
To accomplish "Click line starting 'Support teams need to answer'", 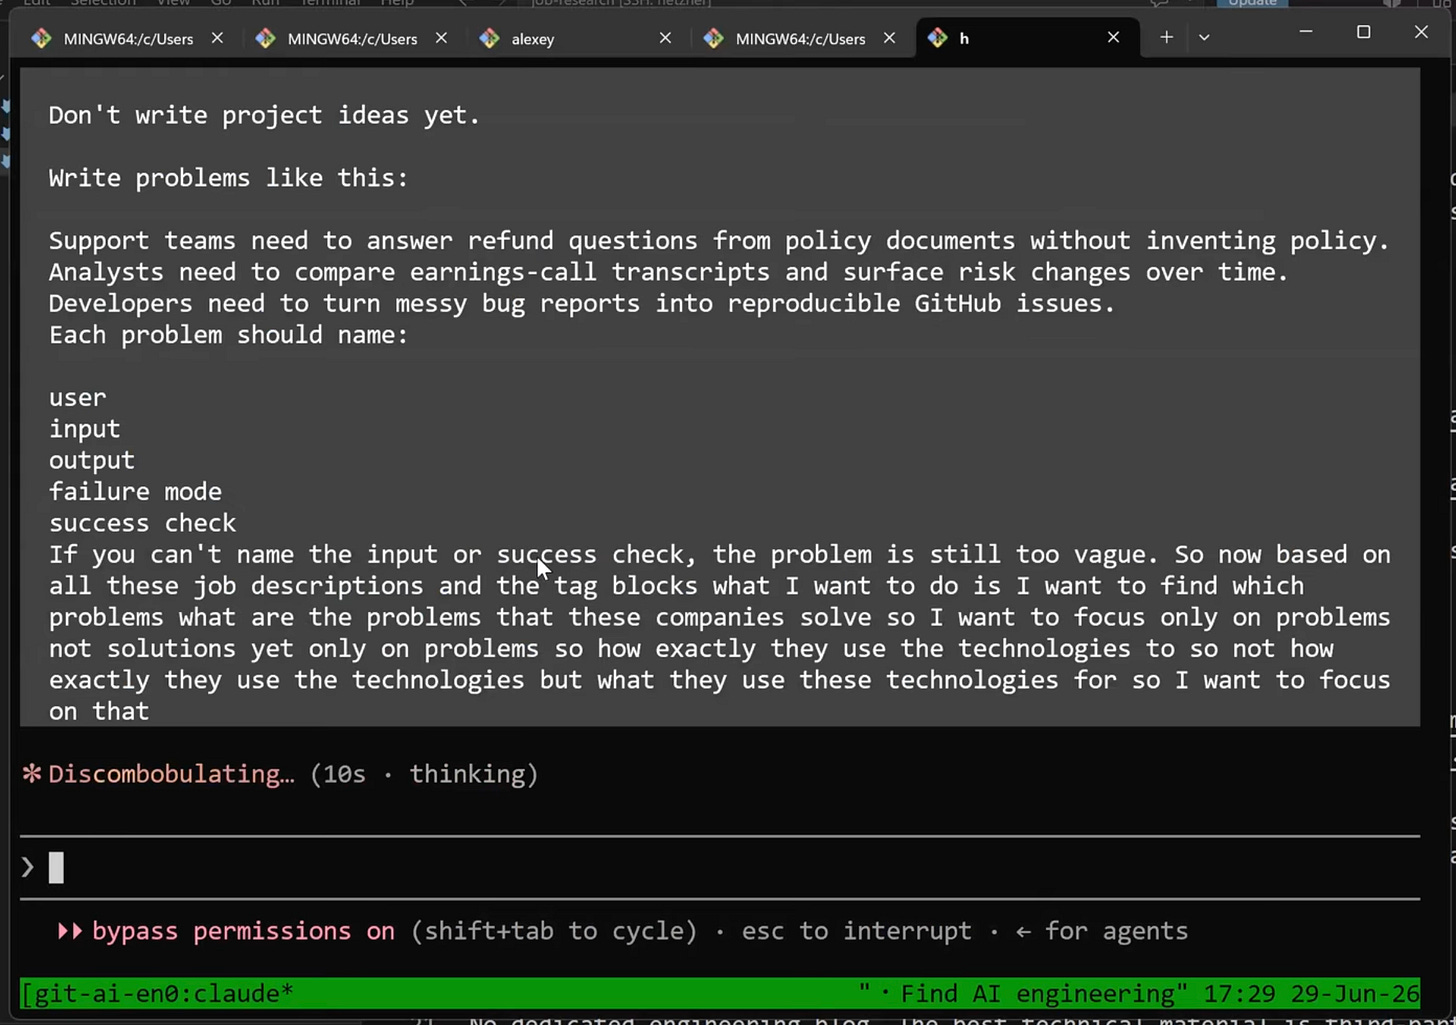I will coord(719,241).
